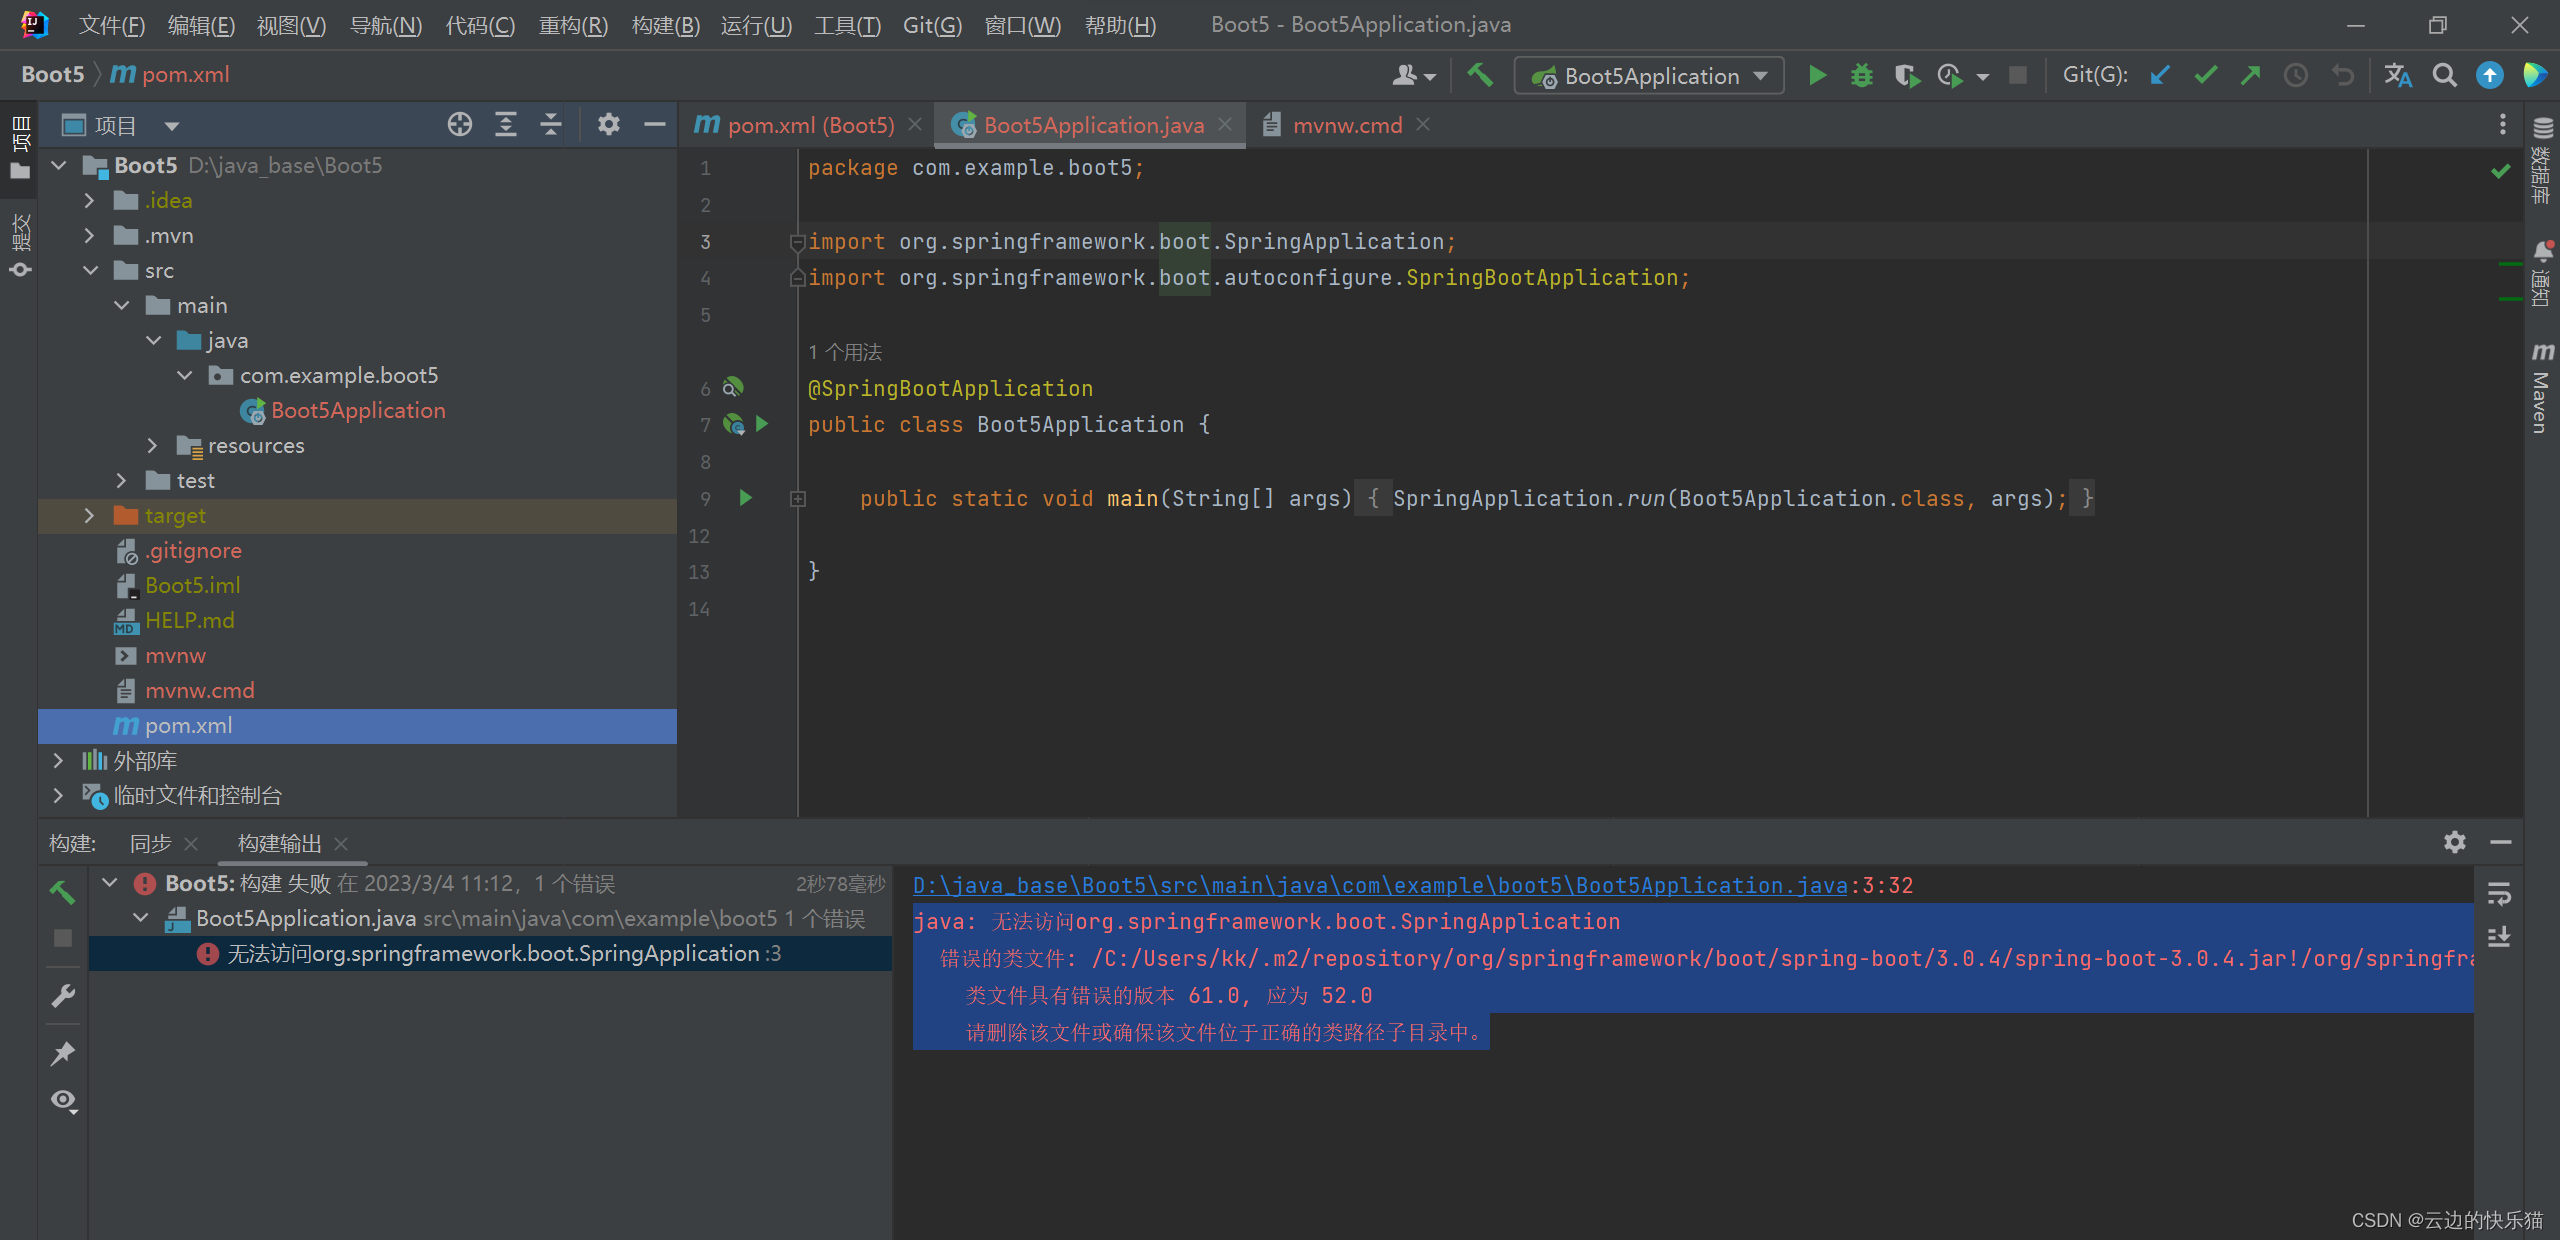Click the Build project hammer icon
Image resolution: width=2560 pixels, height=1240 pixels.
1480,76
